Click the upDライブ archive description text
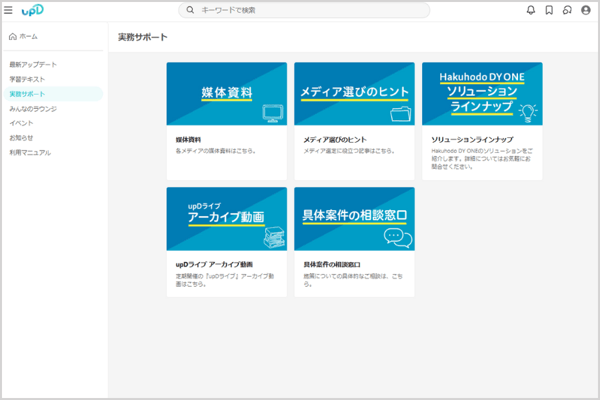 click(x=225, y=280)
